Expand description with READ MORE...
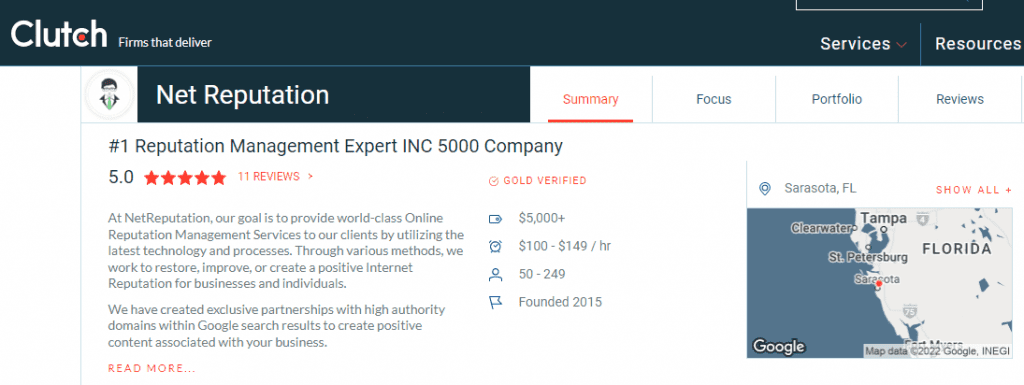 [152, 369]
